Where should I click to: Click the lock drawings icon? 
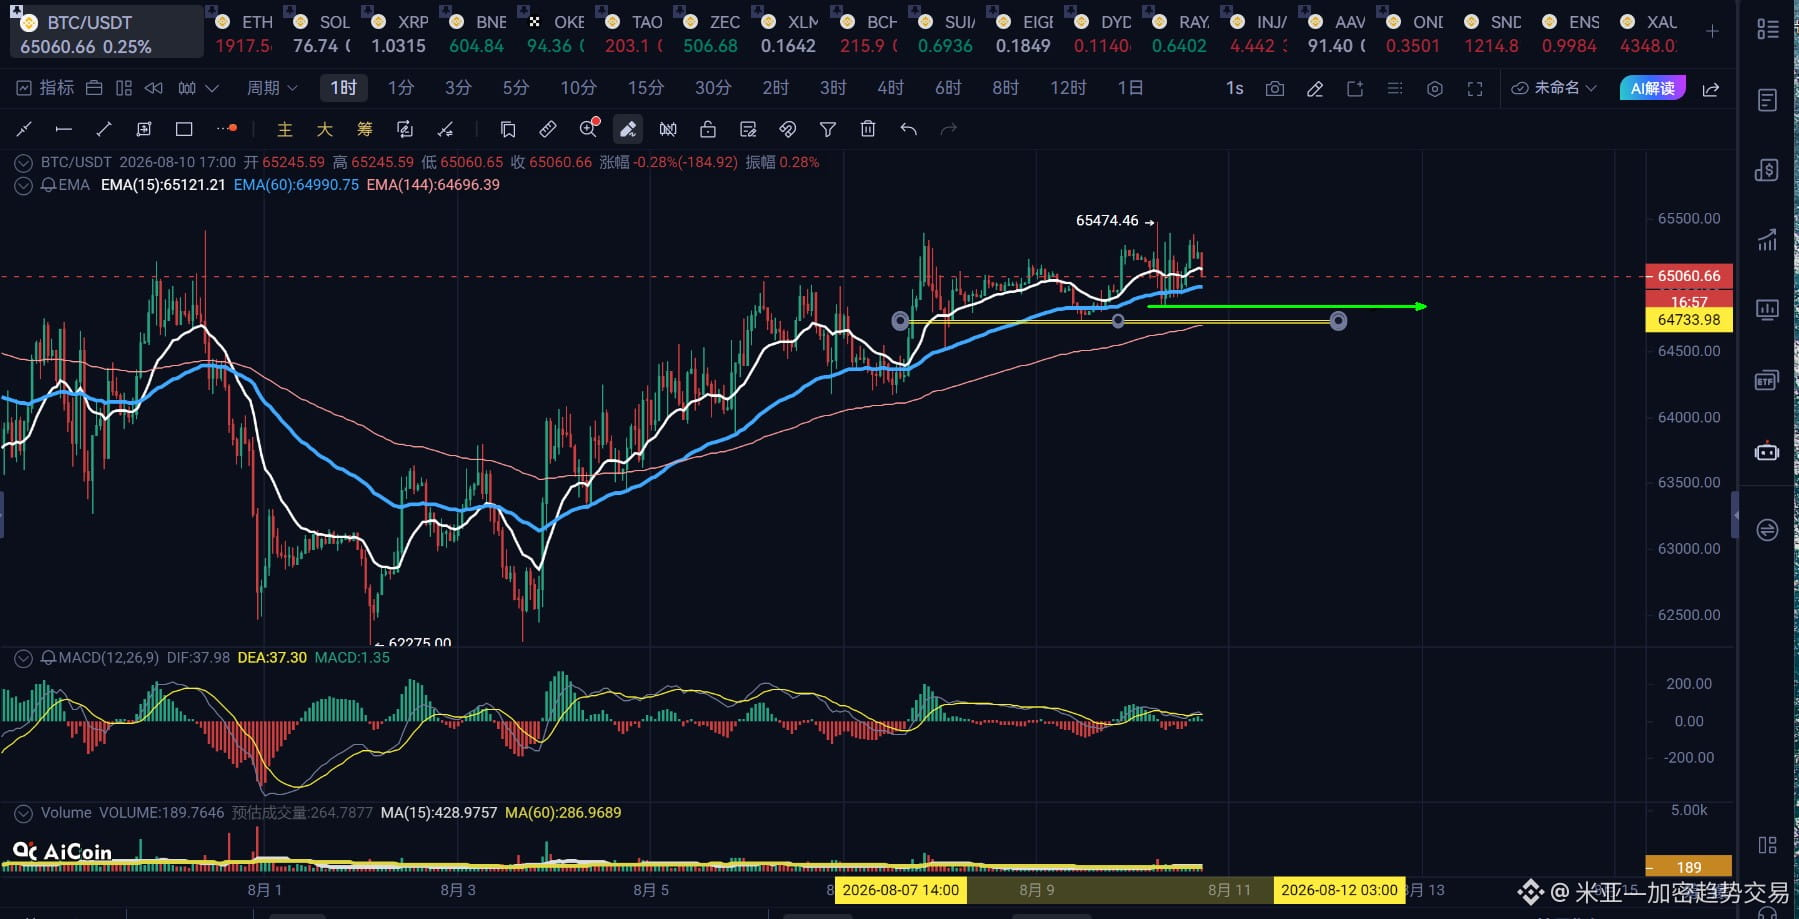[x=708, y=129]
